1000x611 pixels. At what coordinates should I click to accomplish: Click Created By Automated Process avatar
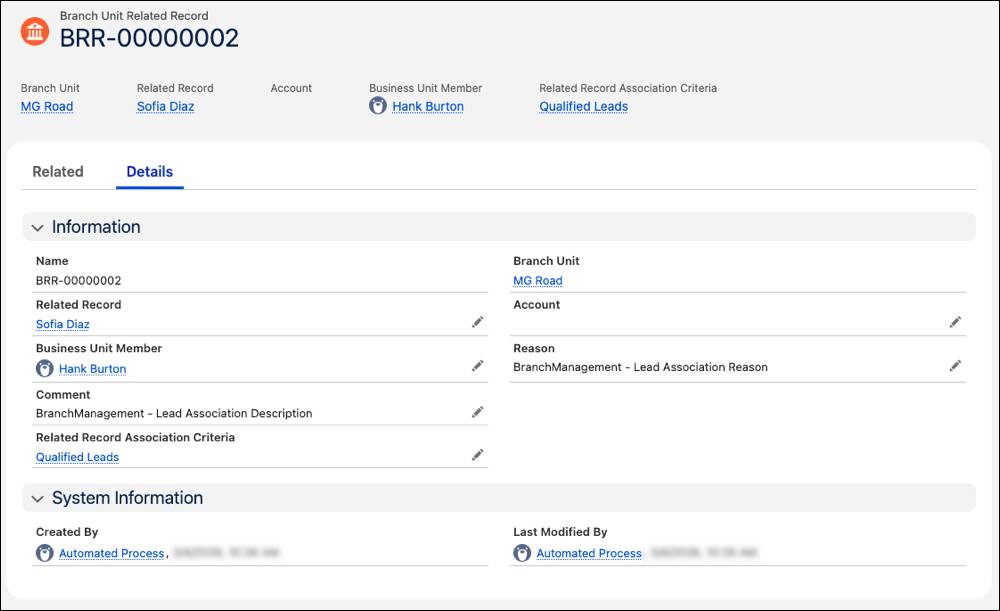[x=45, y=553]
